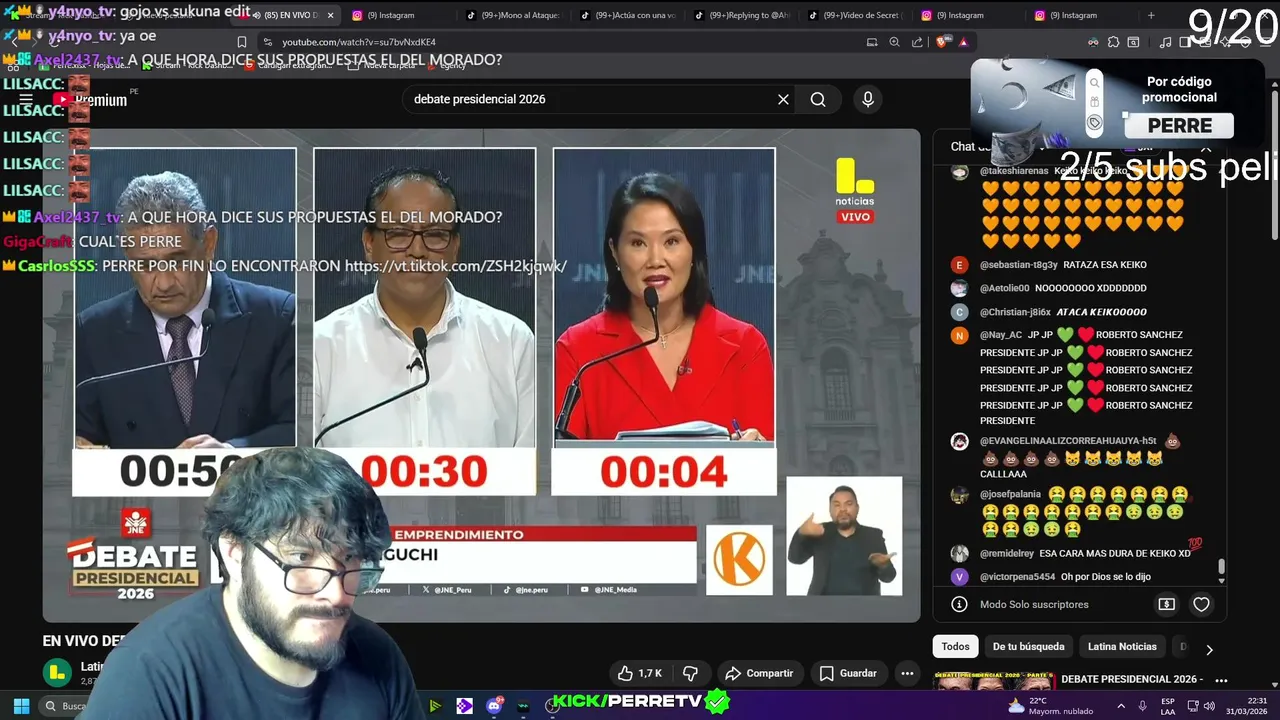This screenshot has height=720, width=1280.
Task: Open the site settings icon by the URL
Action: (267, 42)
